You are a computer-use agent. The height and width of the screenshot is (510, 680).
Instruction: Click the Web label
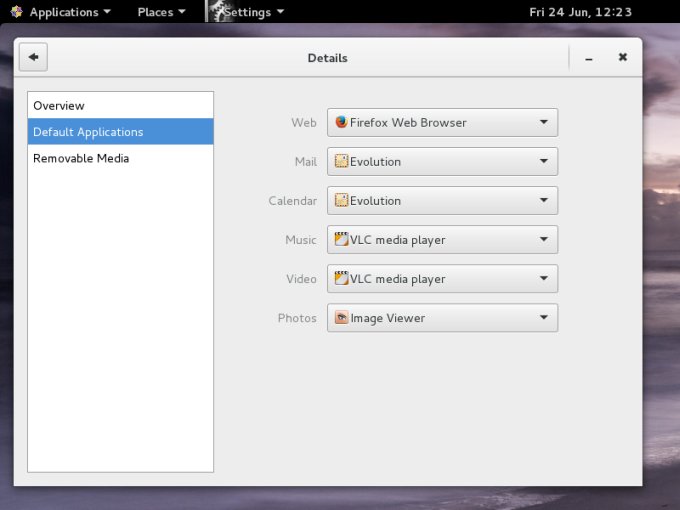[304, 122]
